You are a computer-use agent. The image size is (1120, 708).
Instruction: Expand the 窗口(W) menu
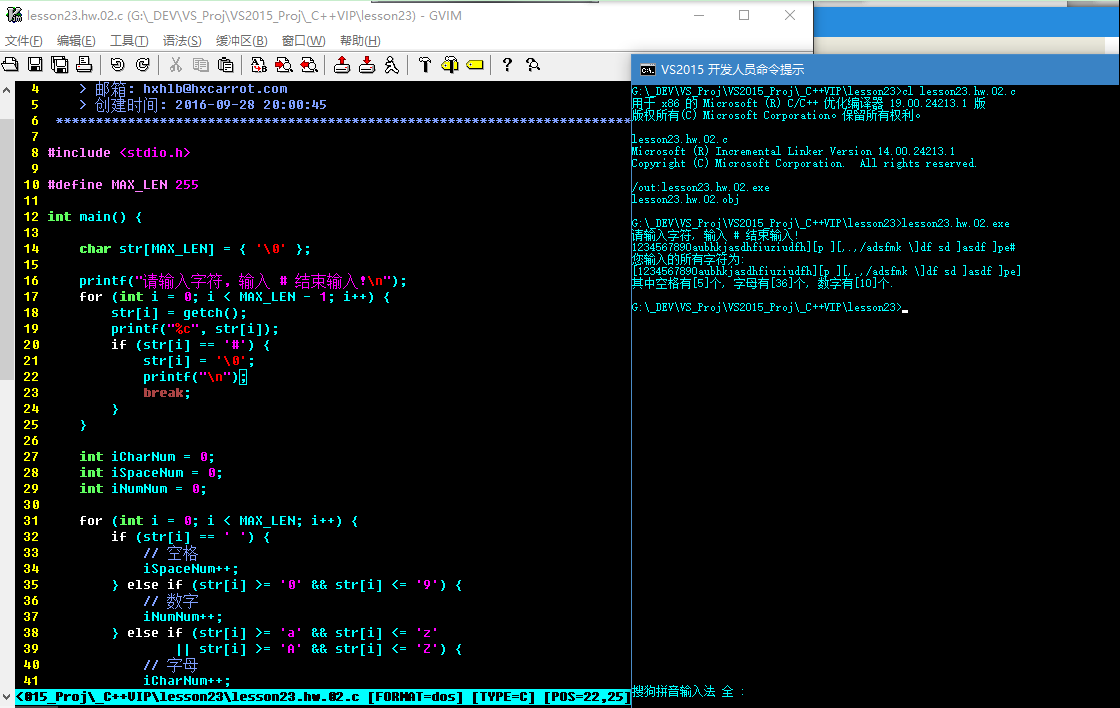pyautogui.click(x=303, y=41)
